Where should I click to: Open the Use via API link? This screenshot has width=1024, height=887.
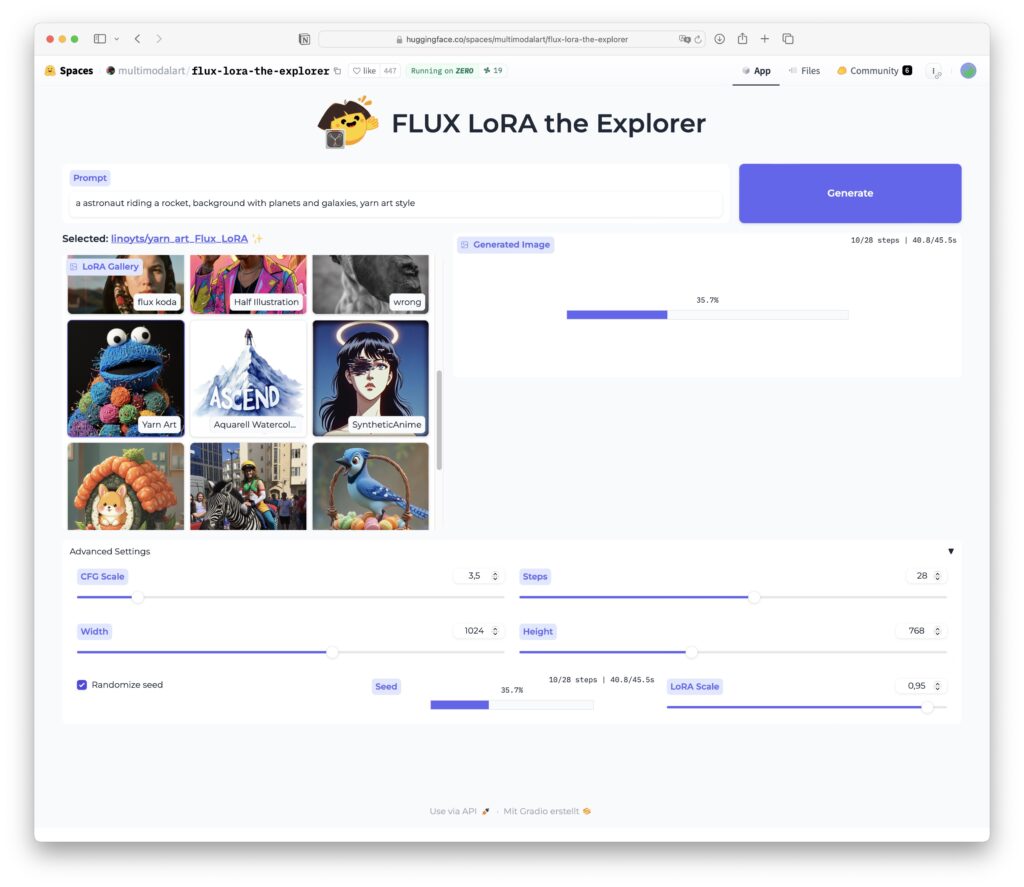459,811
